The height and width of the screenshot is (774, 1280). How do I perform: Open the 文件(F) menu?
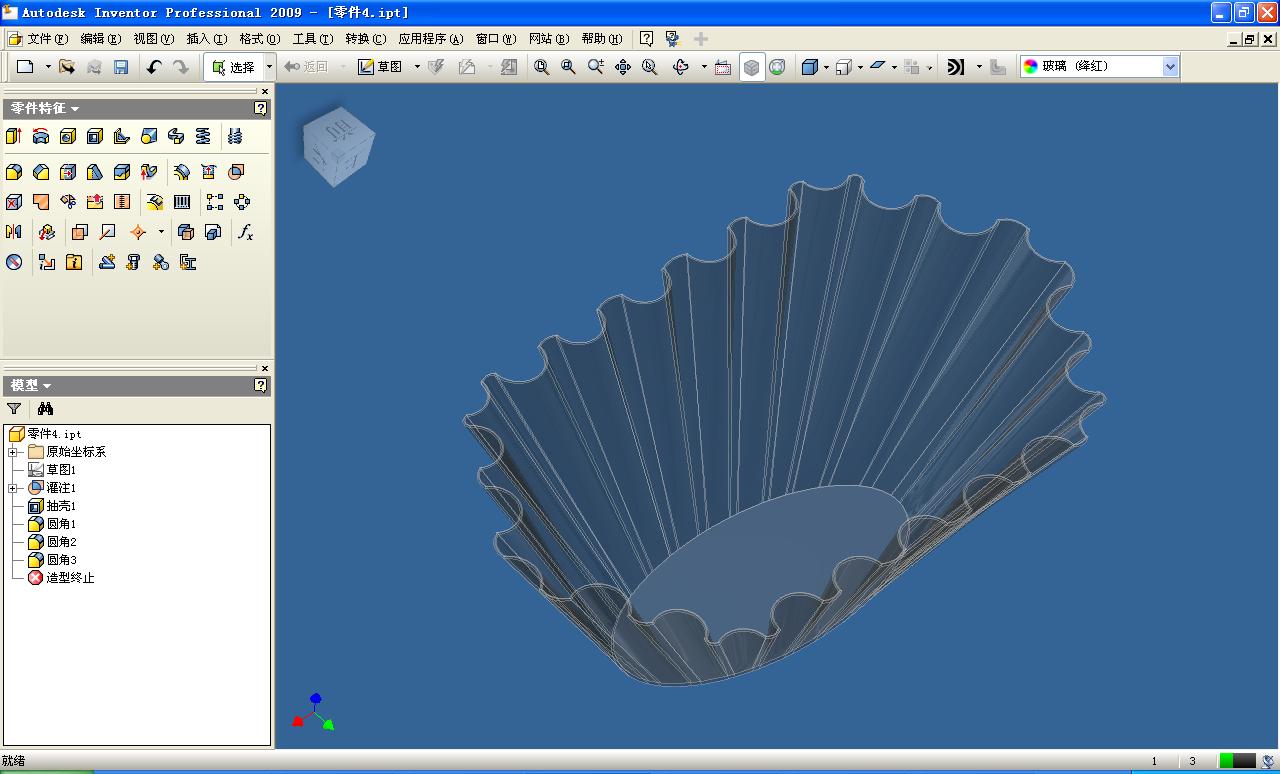(47, 39)
